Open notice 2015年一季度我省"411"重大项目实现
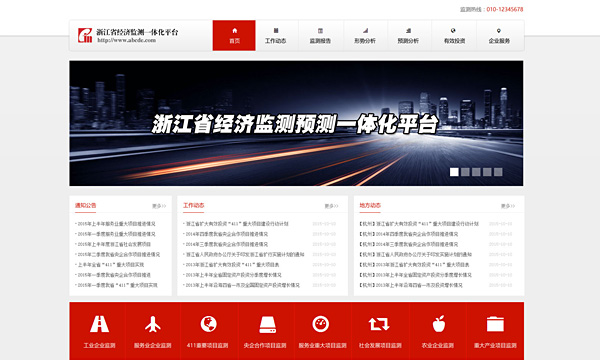 (117, 285)
